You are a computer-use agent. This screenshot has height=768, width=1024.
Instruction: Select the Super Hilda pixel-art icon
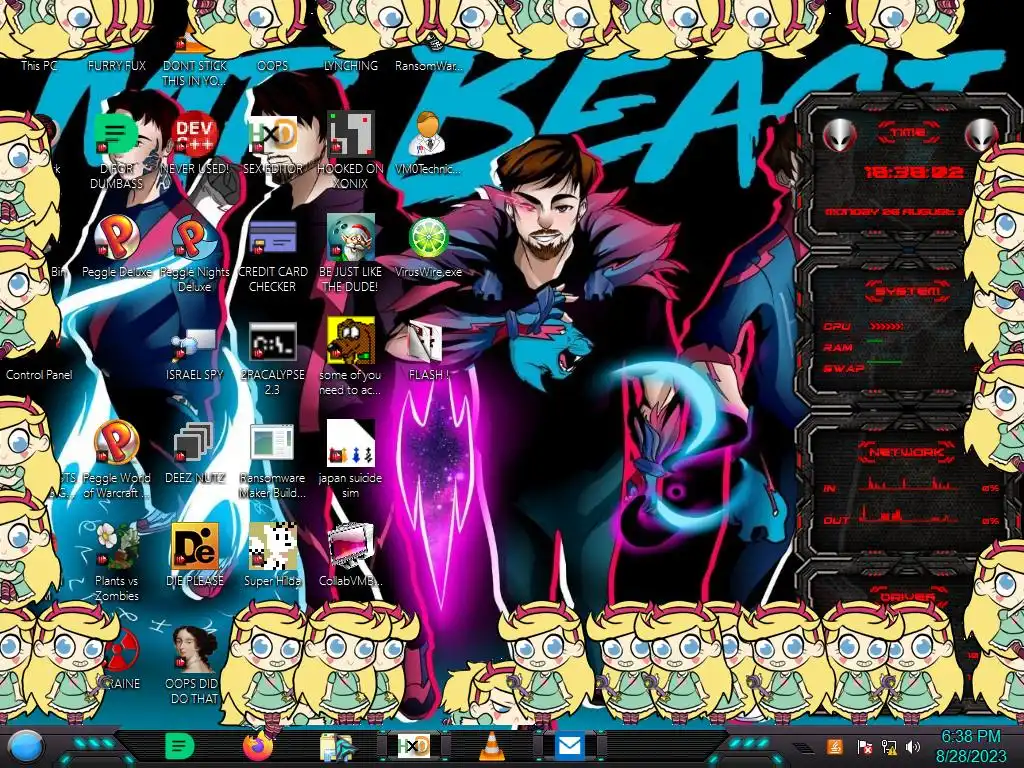click(272, 546)
